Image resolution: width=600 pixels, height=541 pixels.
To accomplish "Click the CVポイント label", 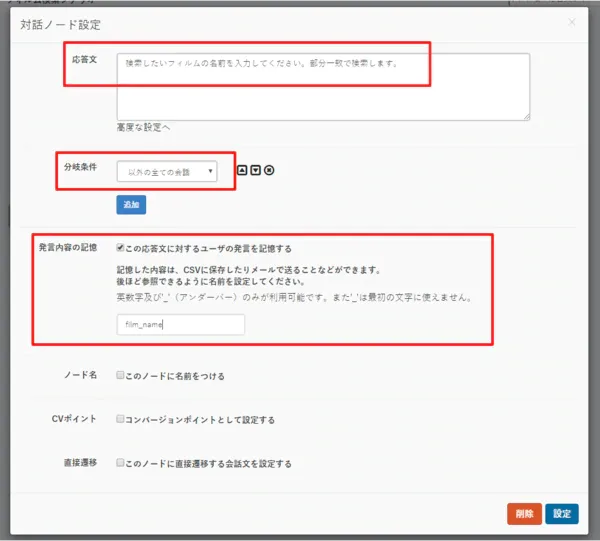I will tap(74, 420).
